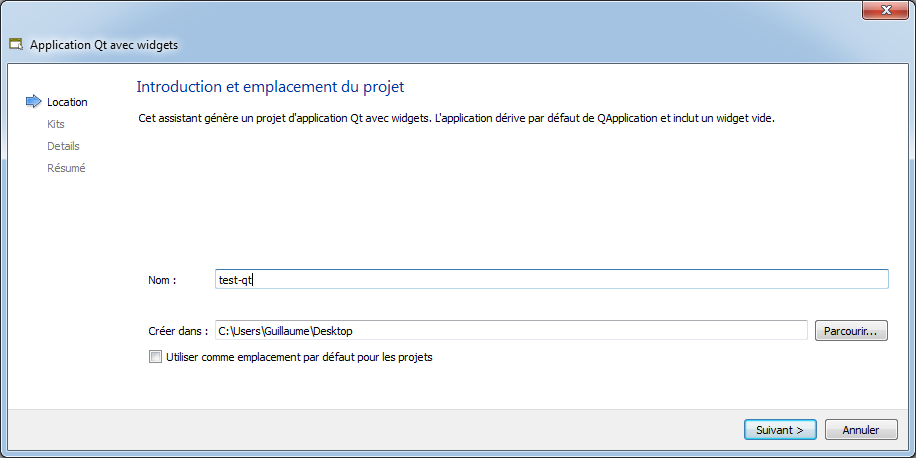Screen dimensions: 916x458
Task: Click the 'Application Qt avec widgets' window title
Action: (x=103, y=44)
